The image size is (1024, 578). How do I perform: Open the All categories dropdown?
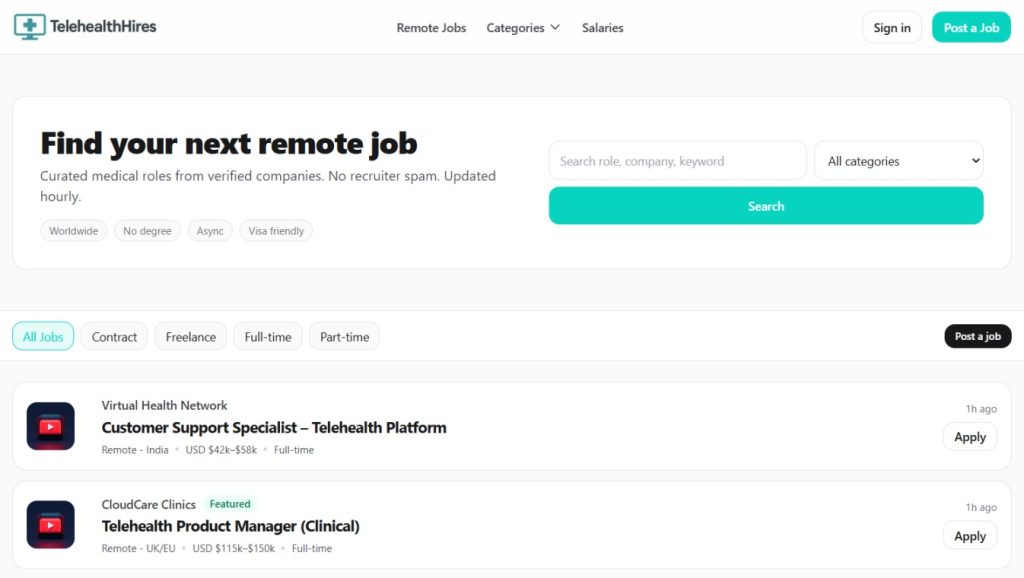pyautogui.click(x=898, y=161)
